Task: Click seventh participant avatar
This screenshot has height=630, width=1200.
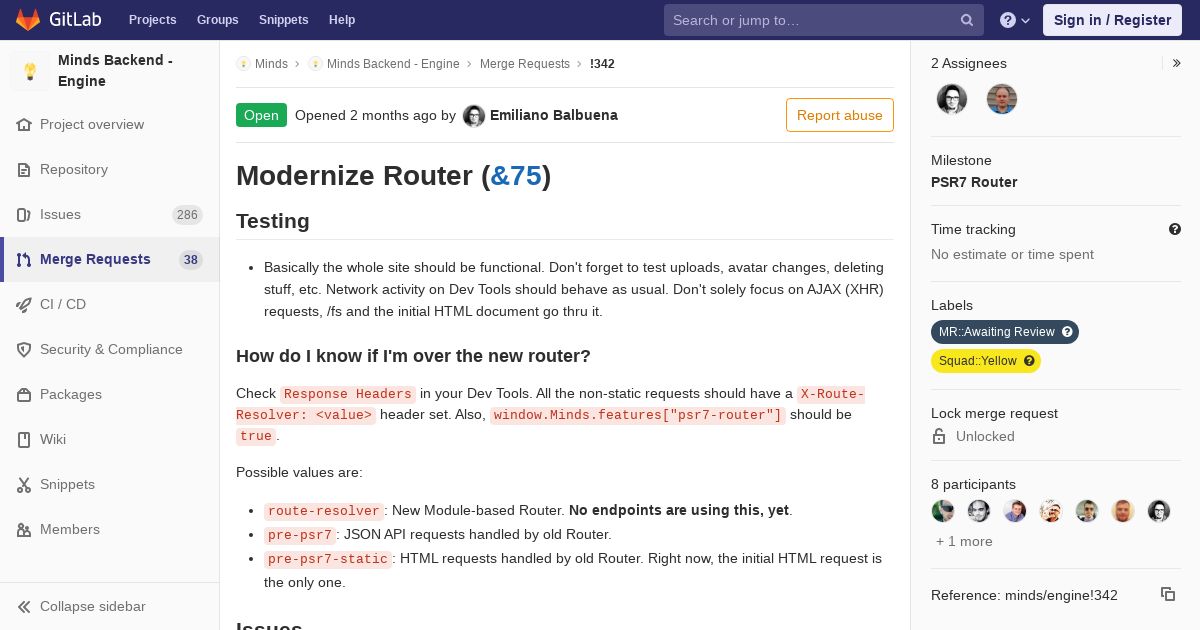Action: pyautogui.click(x=1159, y=511)
